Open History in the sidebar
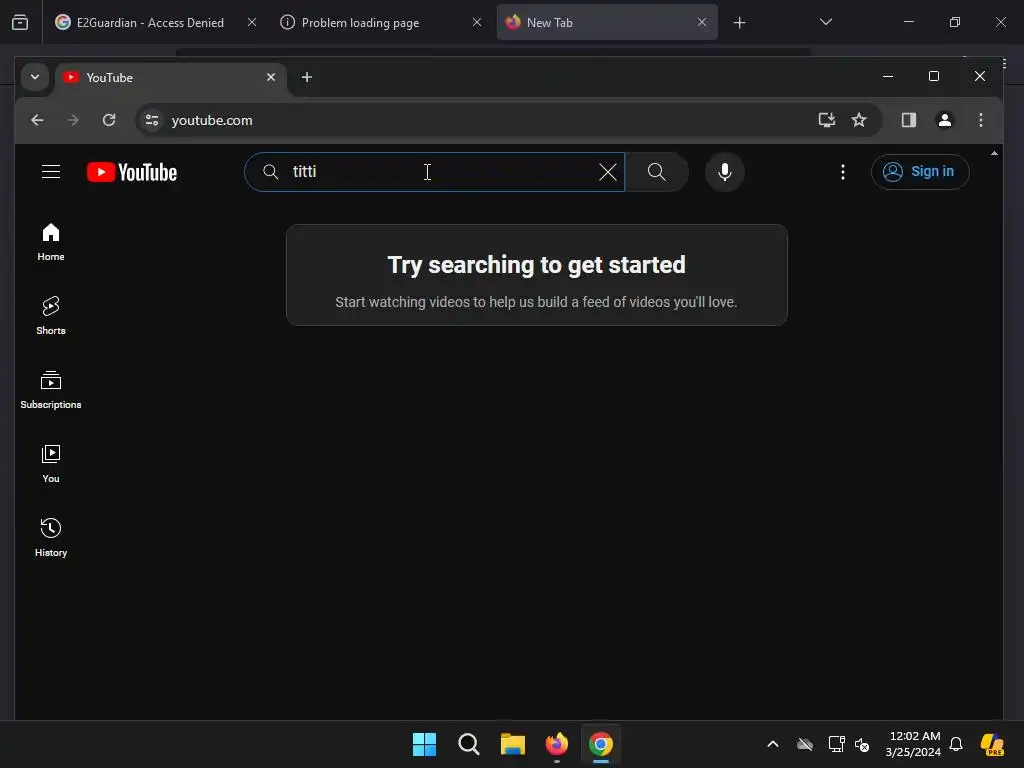This screenshot has height=768, width=1024. (51, 538)
